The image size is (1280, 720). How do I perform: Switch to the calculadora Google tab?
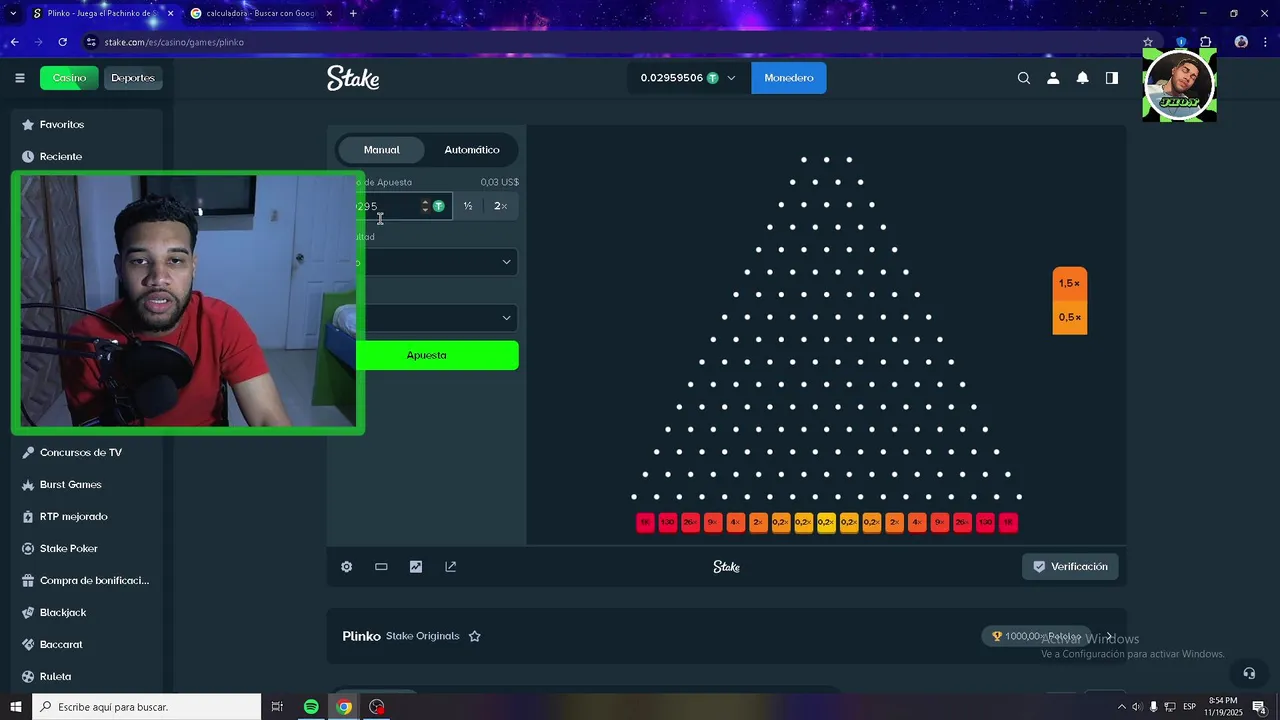coord(260,13)
